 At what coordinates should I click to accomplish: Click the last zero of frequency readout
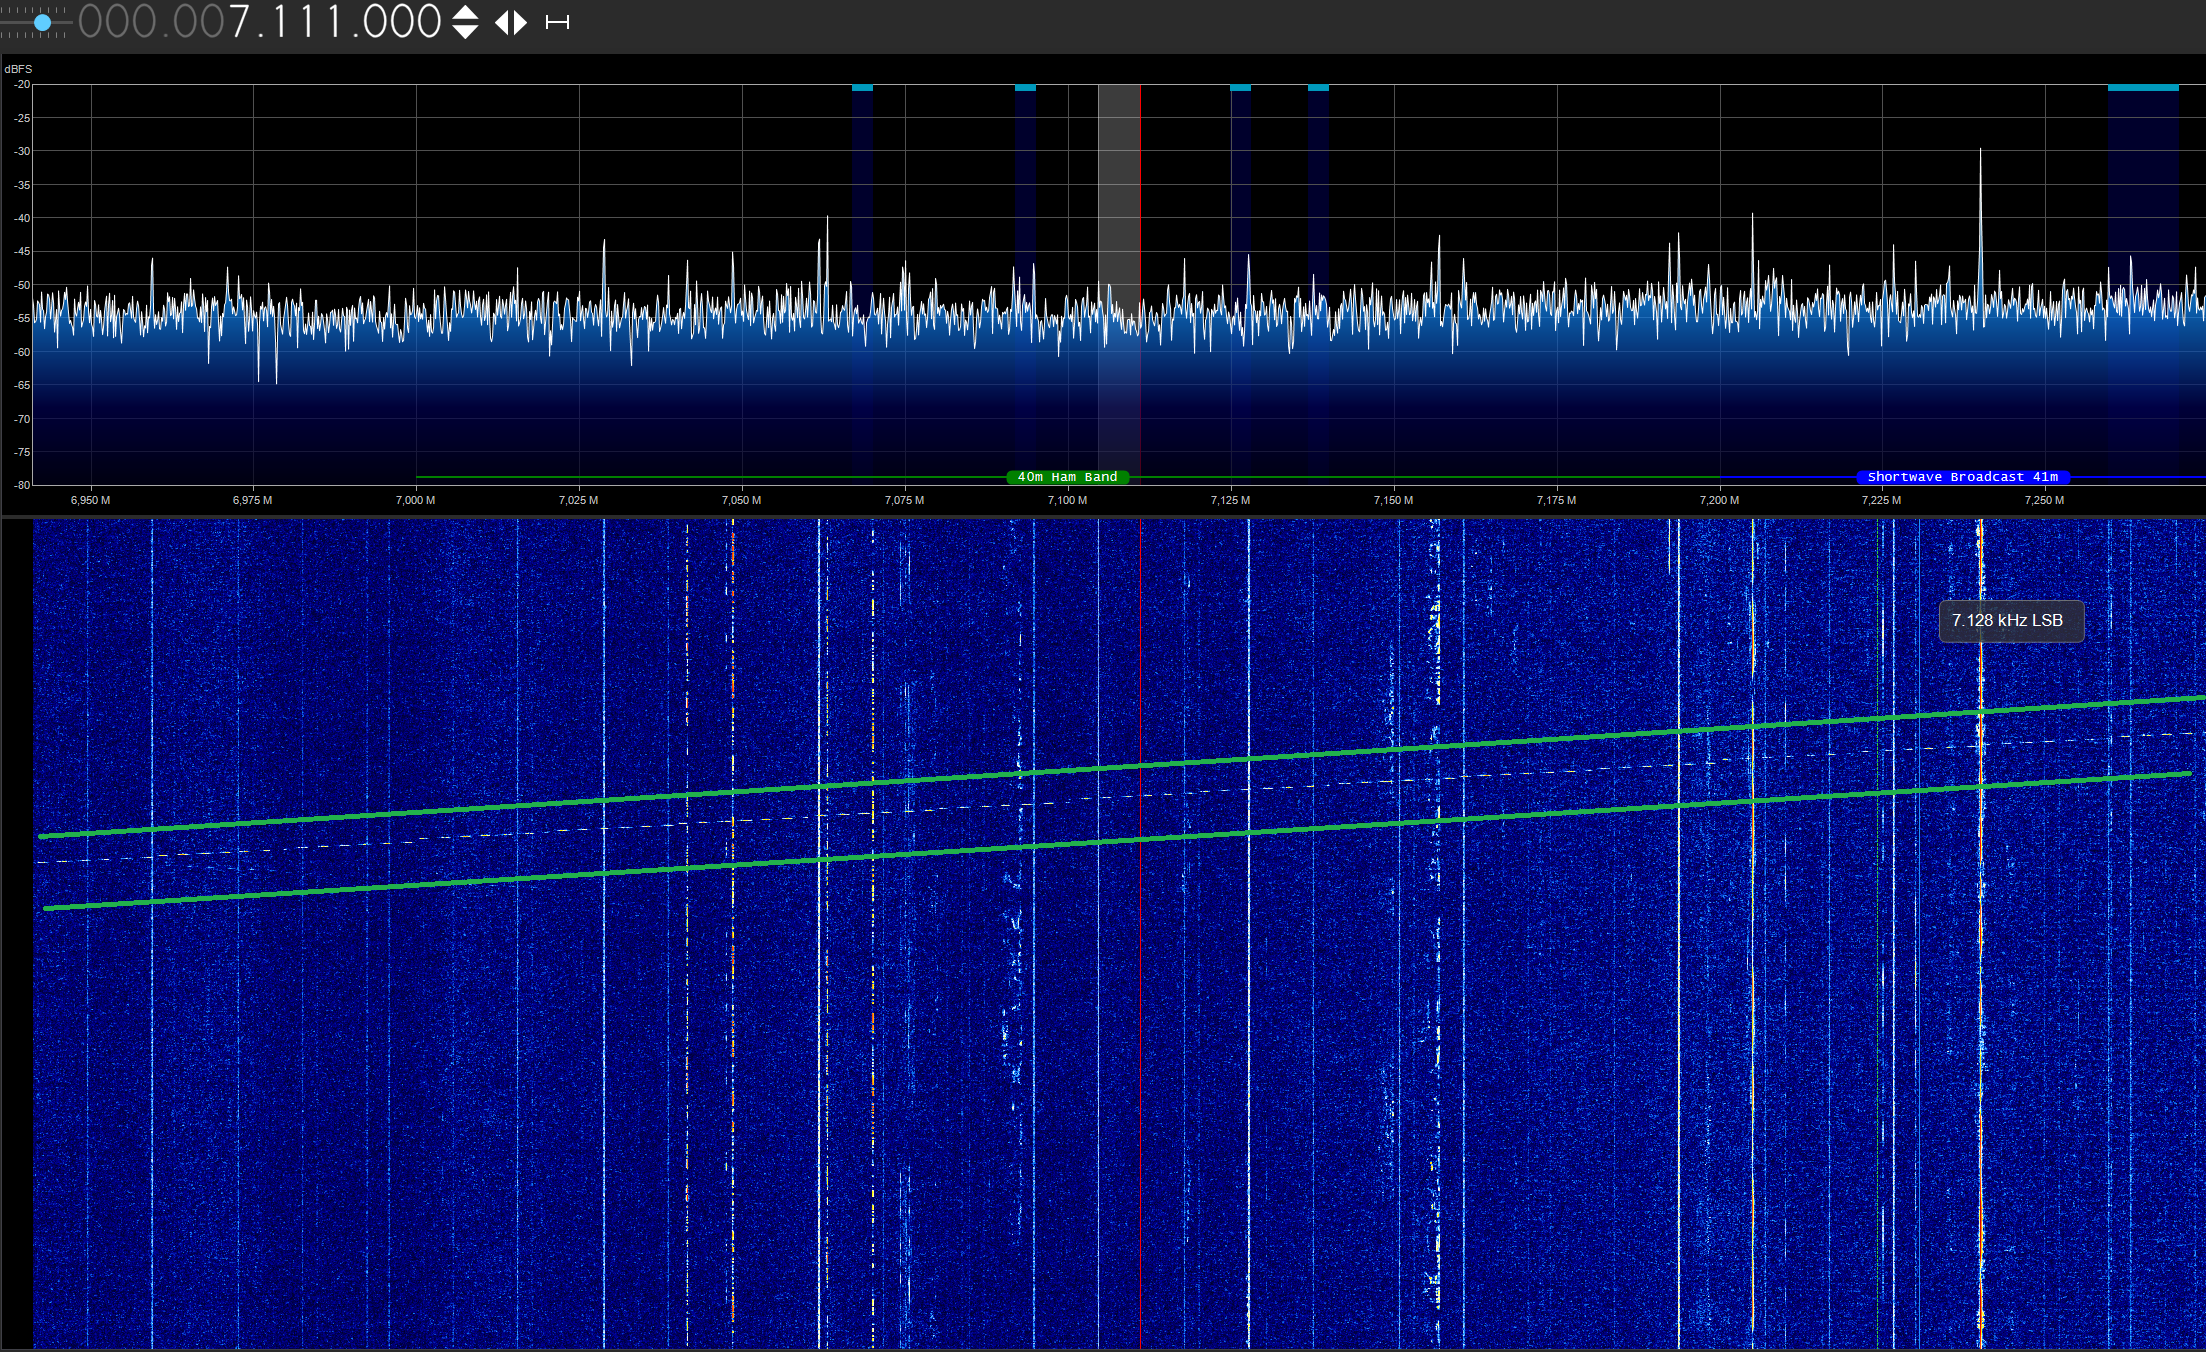[x=427, y=22]
